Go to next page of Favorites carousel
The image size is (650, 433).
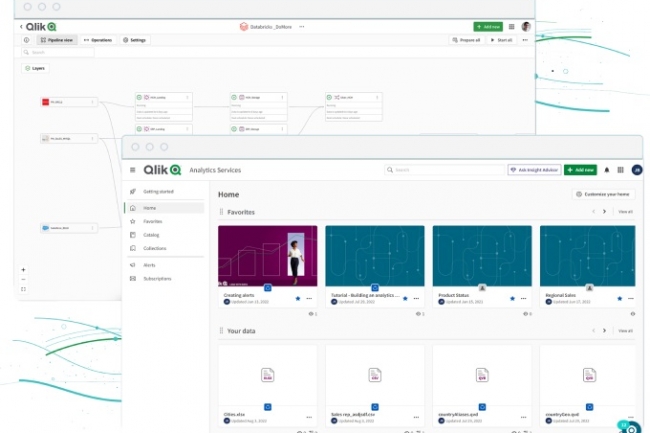click(x=604, y=212)
